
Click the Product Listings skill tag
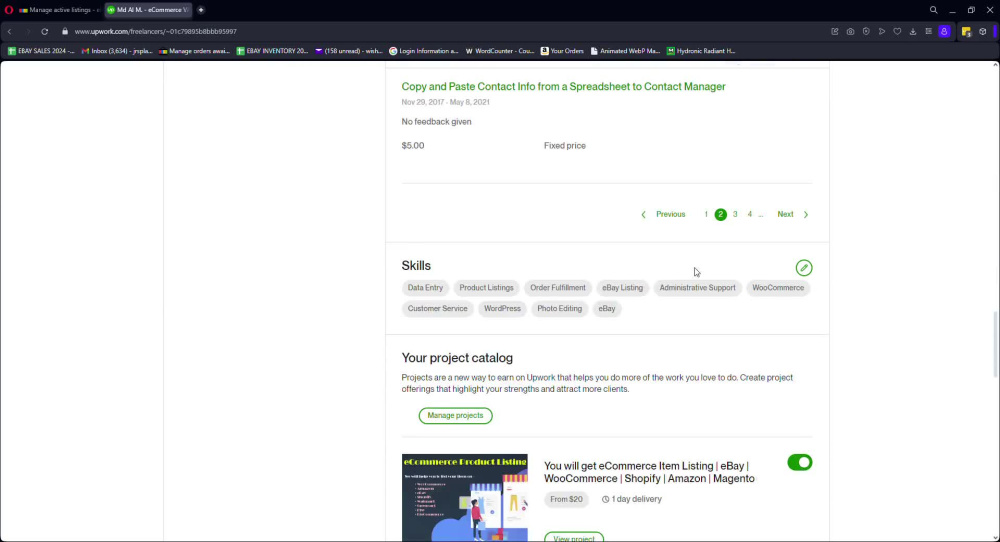(486, 288)
